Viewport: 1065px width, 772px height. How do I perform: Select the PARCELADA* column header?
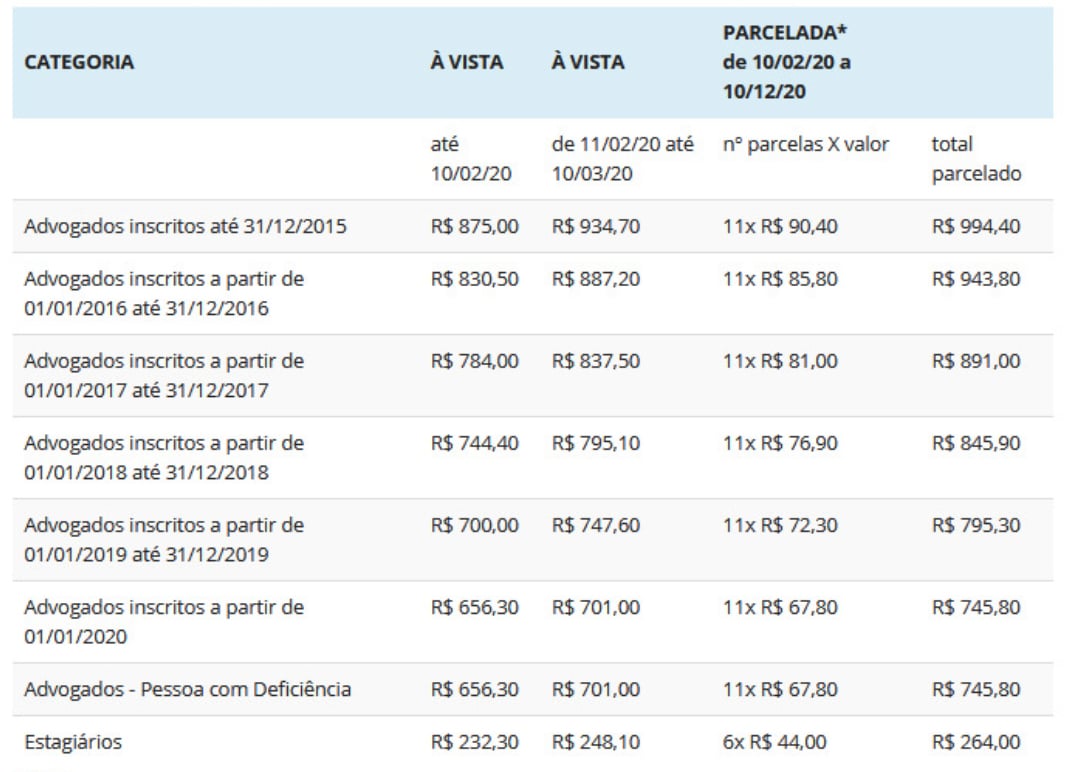[787, 62]
